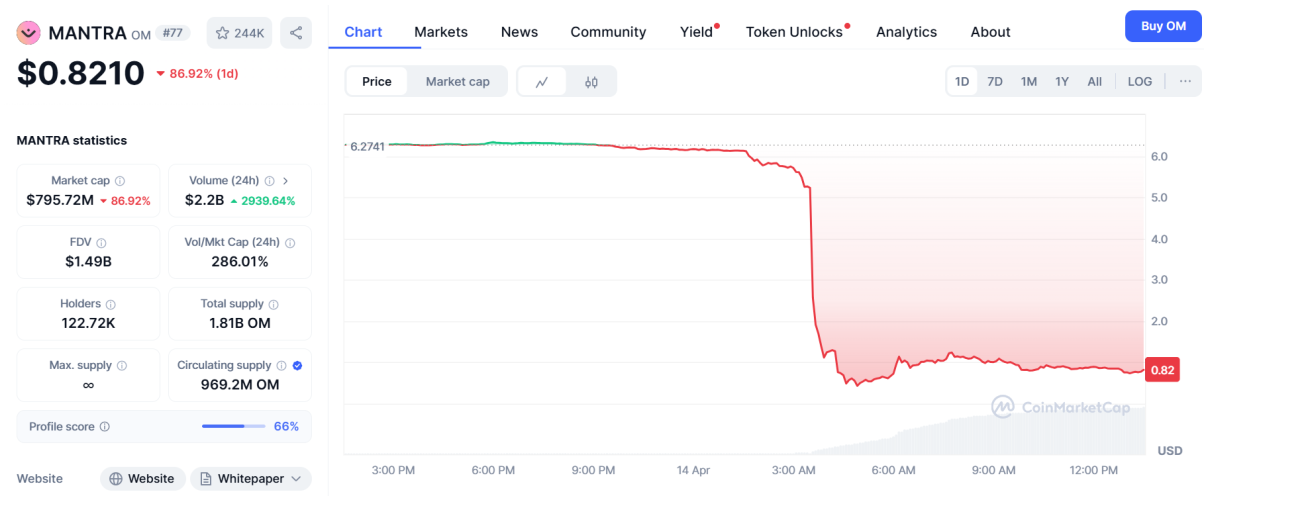Open the Markets tab
This screenshot has width=1298, height=511.
(441, 32)
